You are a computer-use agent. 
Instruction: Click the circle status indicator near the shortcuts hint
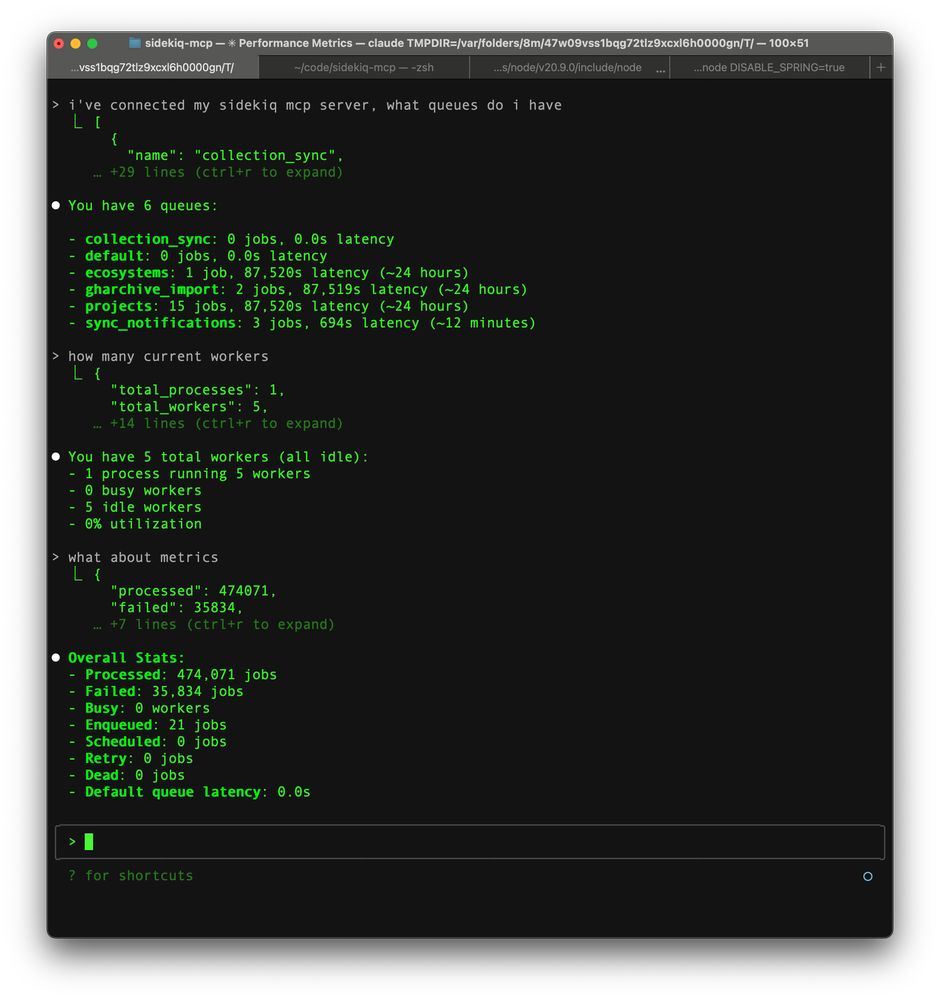(867, 876)
